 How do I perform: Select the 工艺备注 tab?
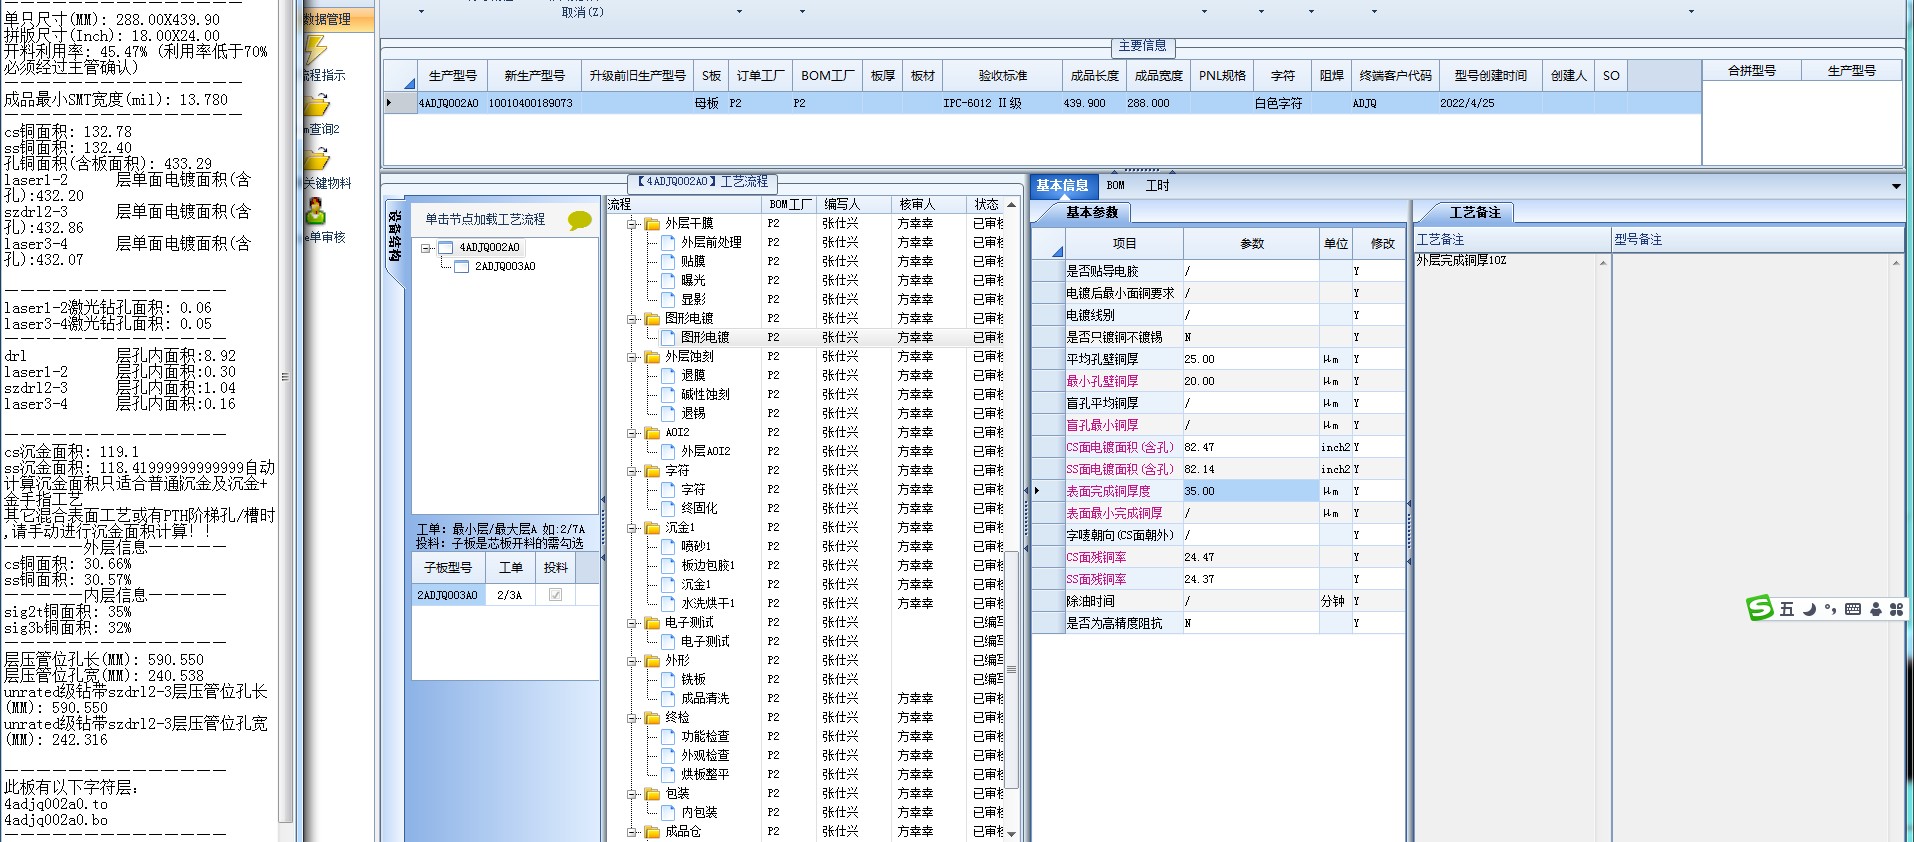click(1475, 212)
